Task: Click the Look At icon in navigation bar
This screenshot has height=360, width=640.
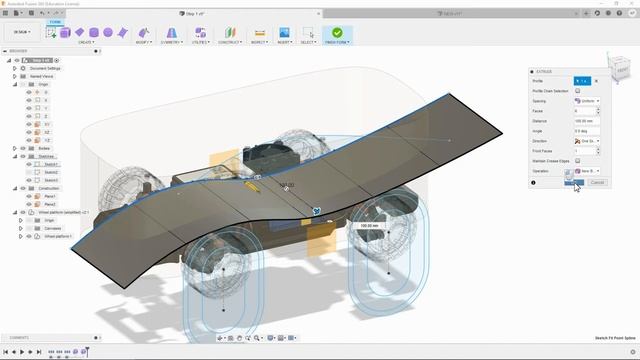Action: tap(231, 338)
